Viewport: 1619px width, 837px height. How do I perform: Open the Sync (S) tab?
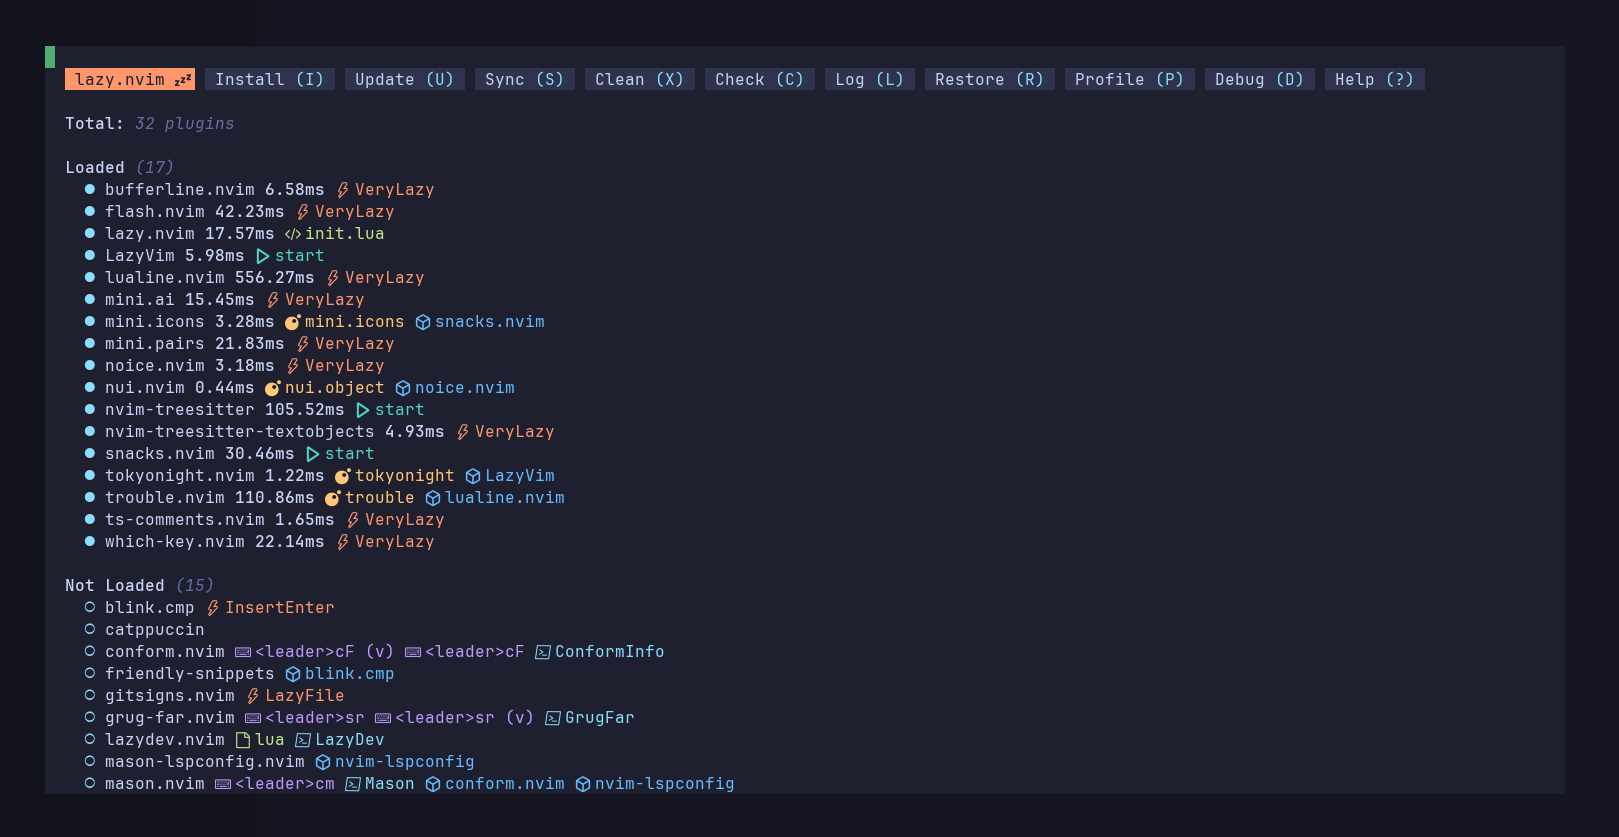point(525,79)
